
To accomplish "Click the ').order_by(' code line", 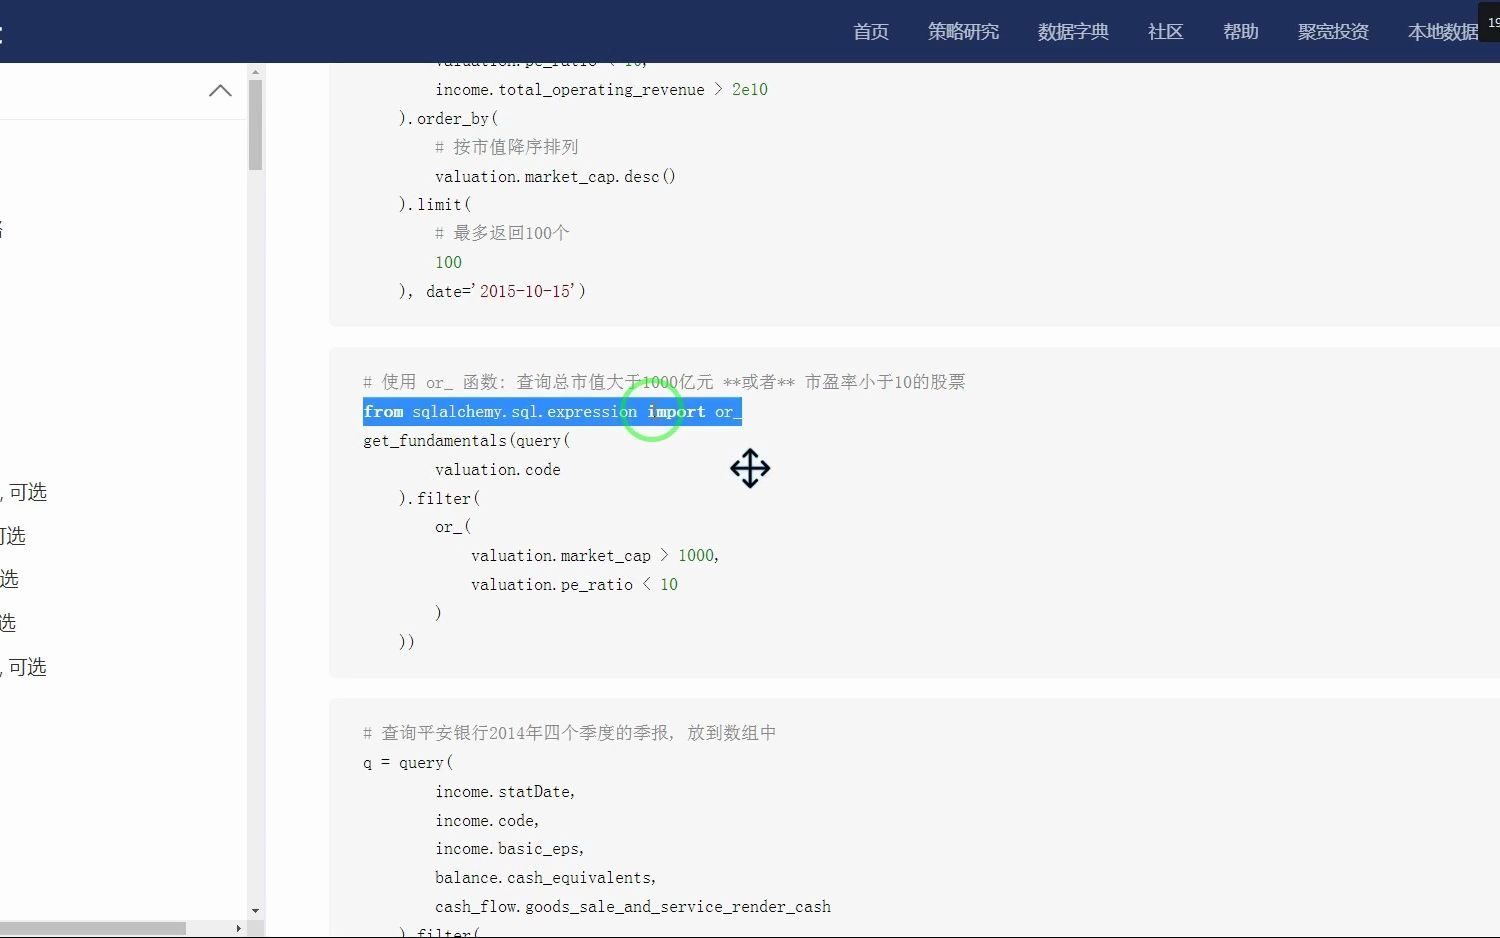I will (x=448, y=119).
